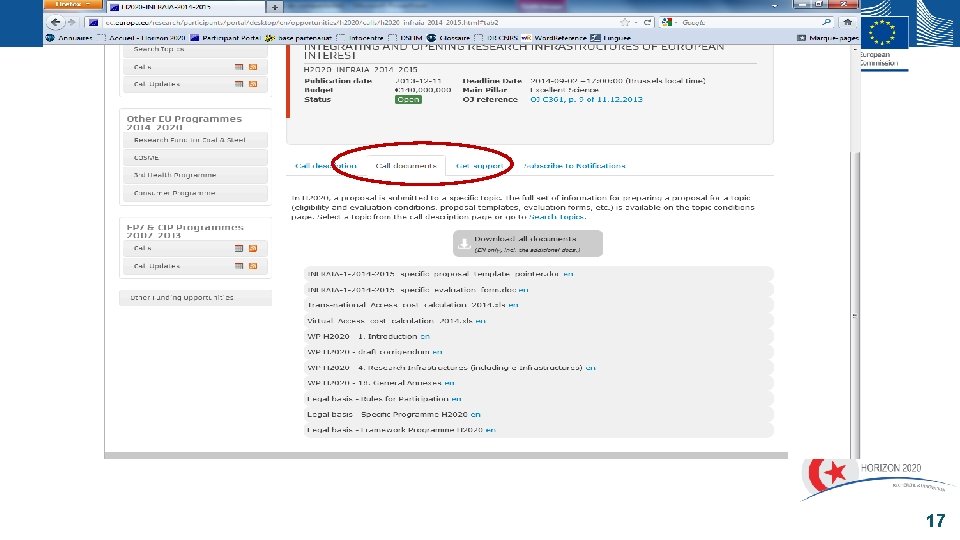The image size is (960, 540).
Task: Open 'en' for Trans-national Access cost calculation xls
Action: coord(513,305)
